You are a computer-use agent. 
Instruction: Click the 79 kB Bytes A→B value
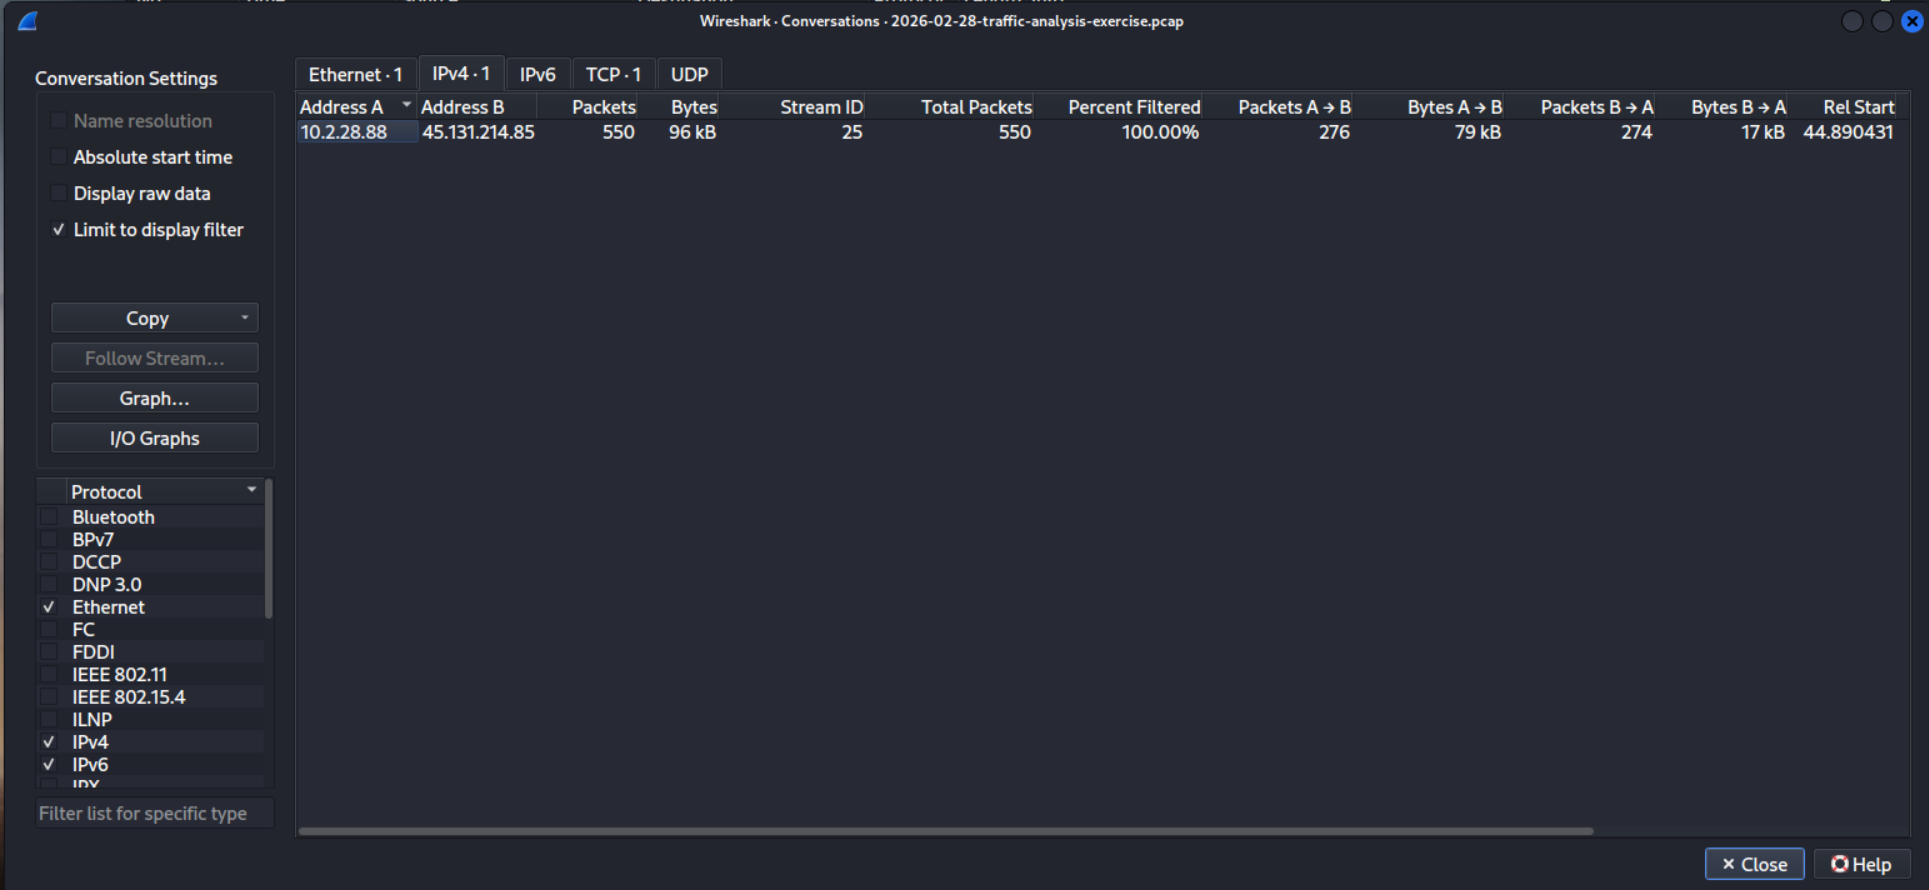pos(1478,132)
